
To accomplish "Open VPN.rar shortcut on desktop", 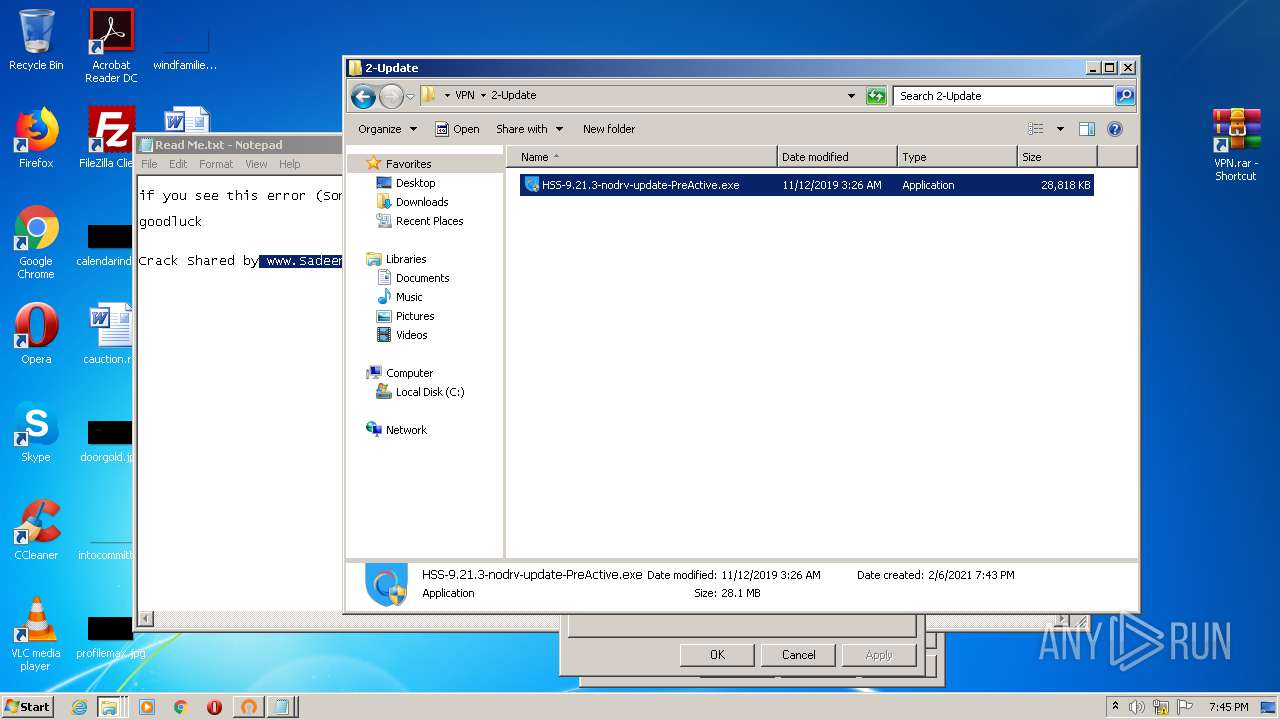I will tap(1236, 145).
